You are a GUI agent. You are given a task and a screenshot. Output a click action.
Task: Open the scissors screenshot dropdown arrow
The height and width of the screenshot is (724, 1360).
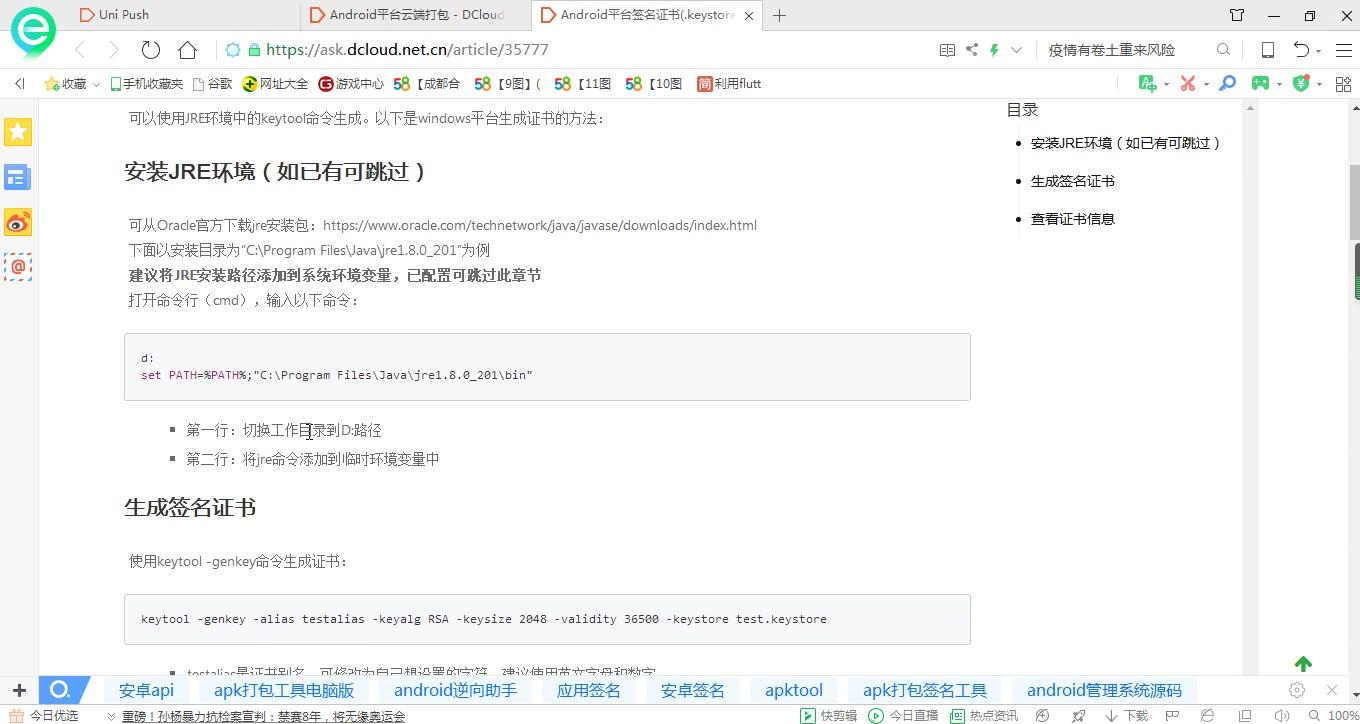point(1206,85)
